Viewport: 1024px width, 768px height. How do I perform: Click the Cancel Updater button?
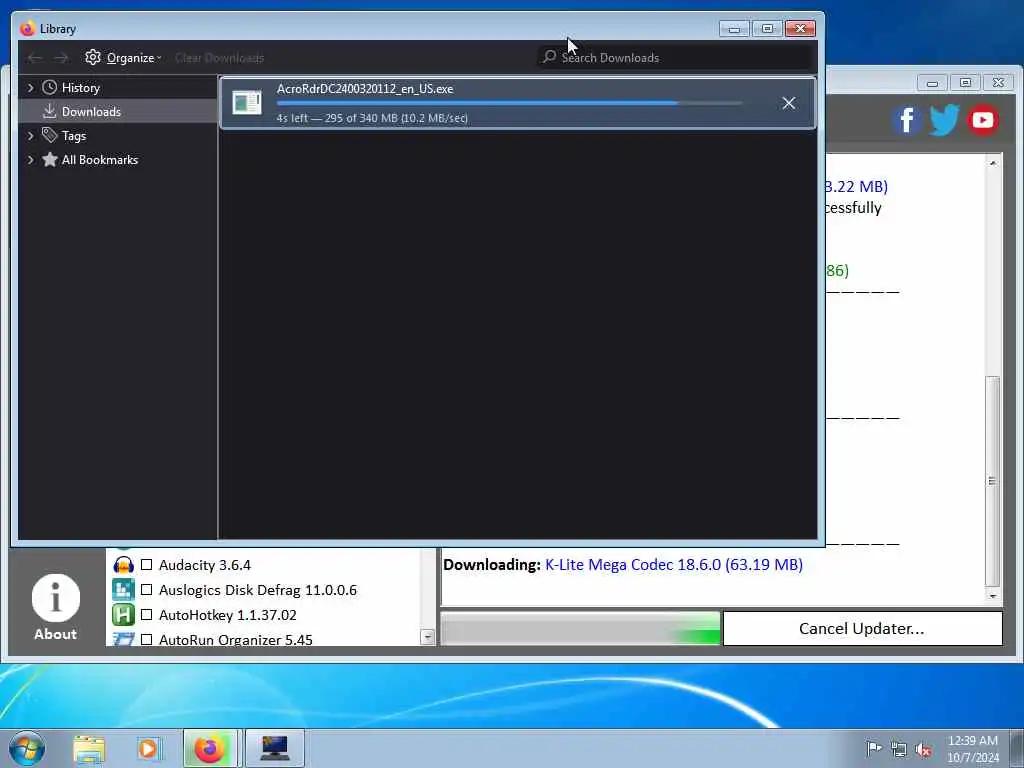[862, 629]
